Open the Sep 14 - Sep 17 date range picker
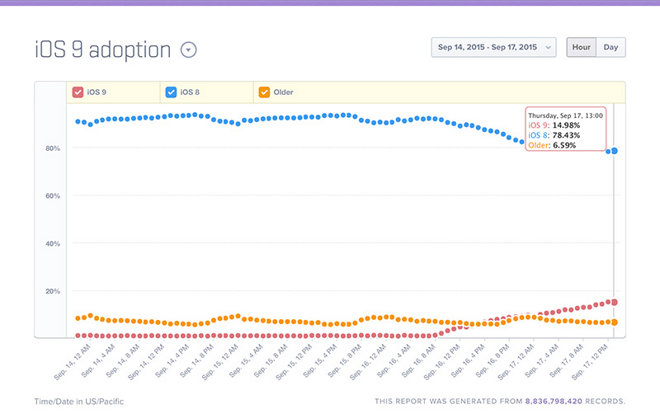The height and width of the screenshot is (414, 660). pos(494,47)
